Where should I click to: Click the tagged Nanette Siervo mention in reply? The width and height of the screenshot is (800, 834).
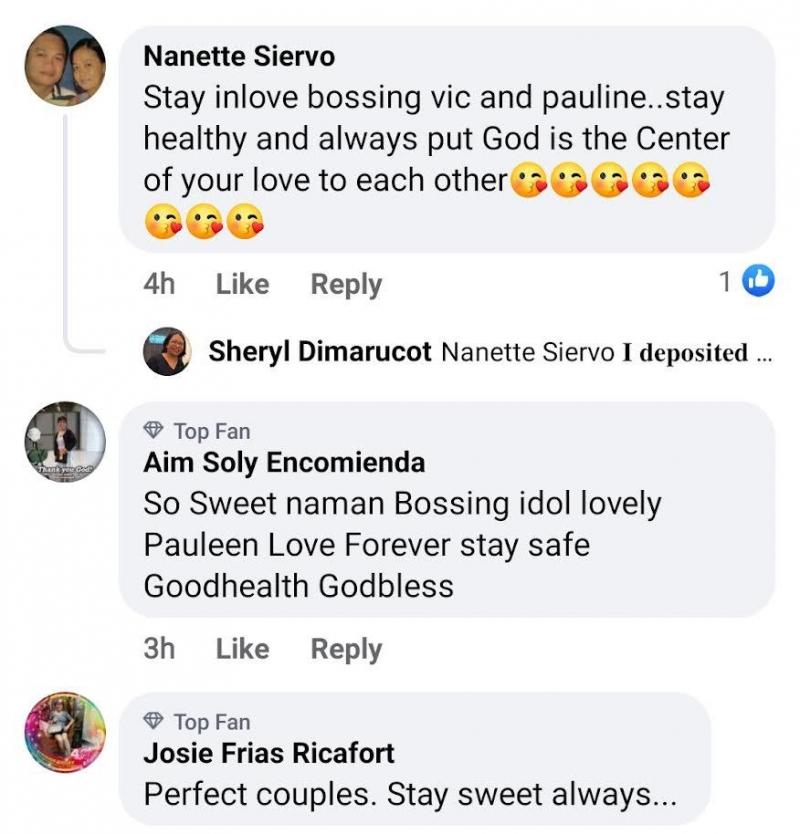coord(527,352)
